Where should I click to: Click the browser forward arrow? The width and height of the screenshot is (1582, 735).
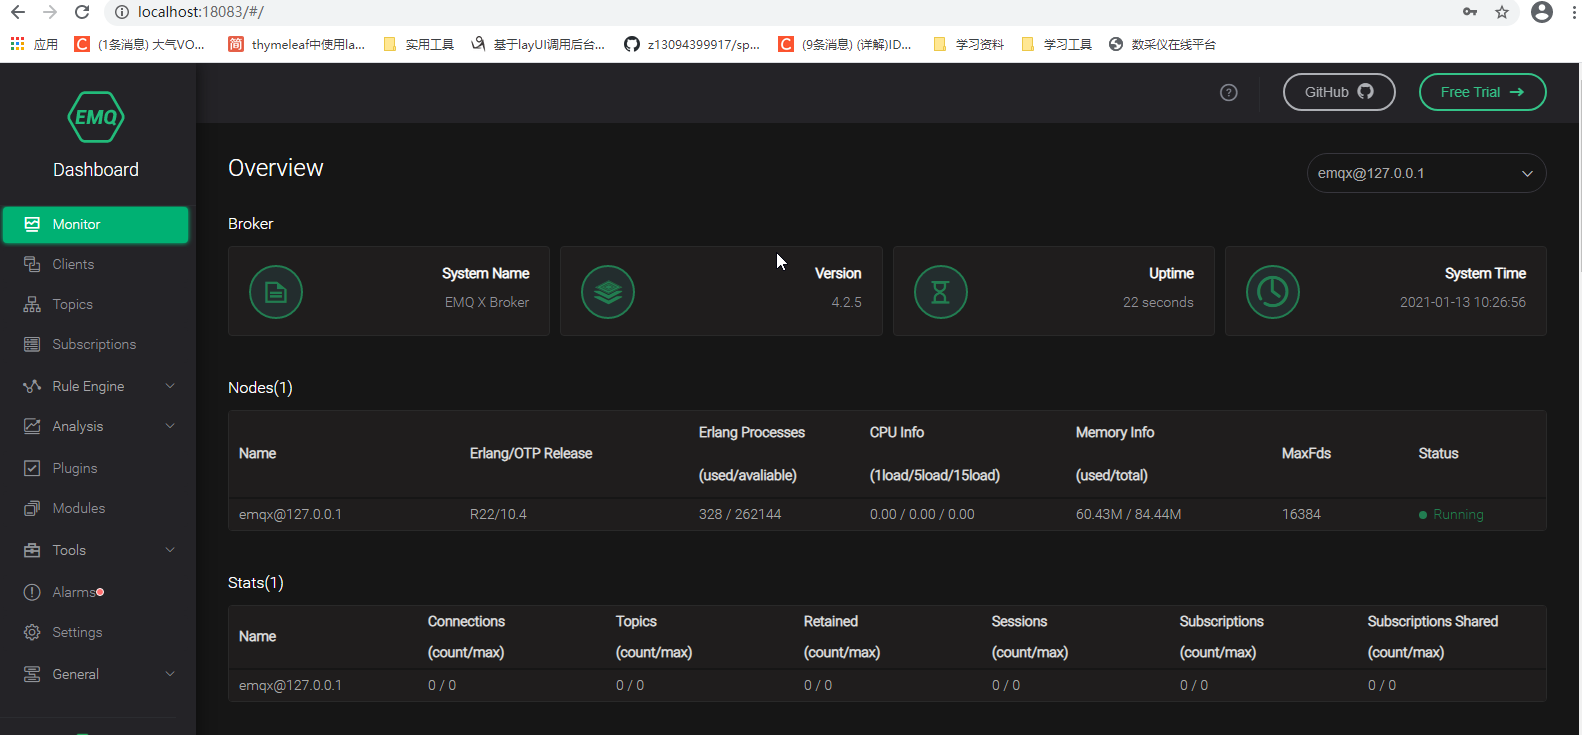point(50,12)
